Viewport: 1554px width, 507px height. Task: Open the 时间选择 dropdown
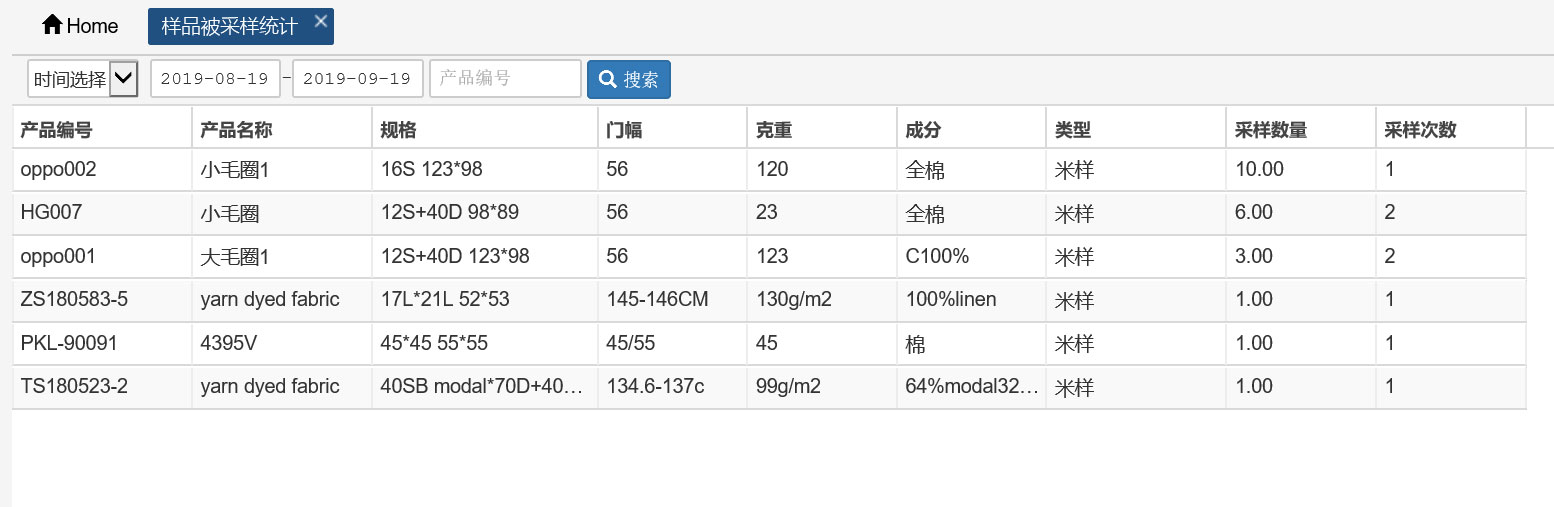click(83, 79)
